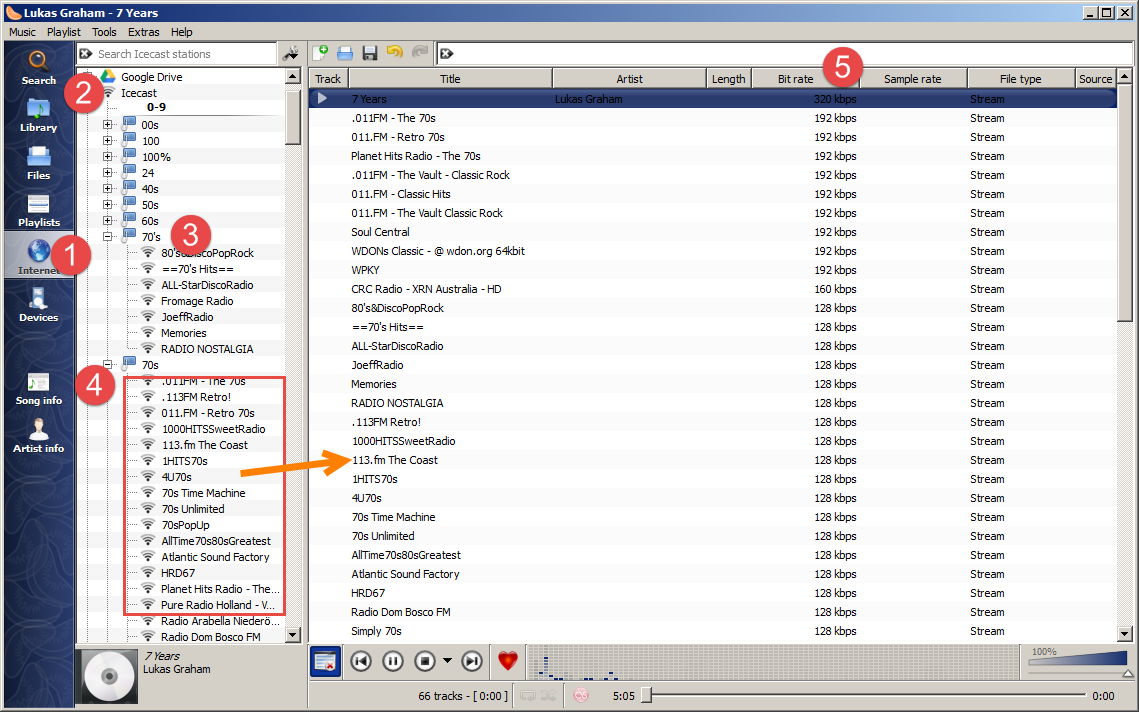Image resolution: width=1139 pixels, height=712 pixels.
Task: Open the Devices sidebar tab
Action: point(38,304)
